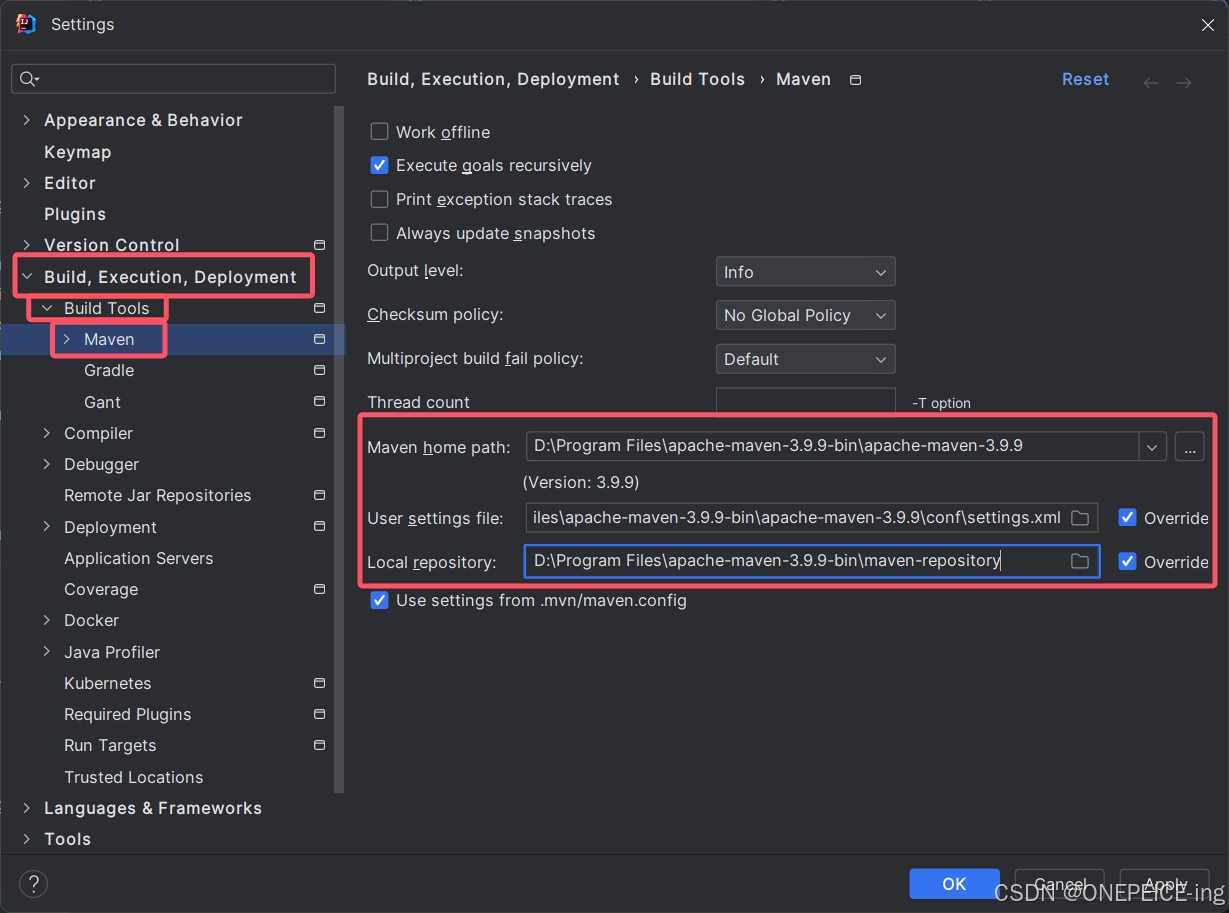Open help with the question mark button
This screenshot has height=913, width=1229.
coord(33,884)
